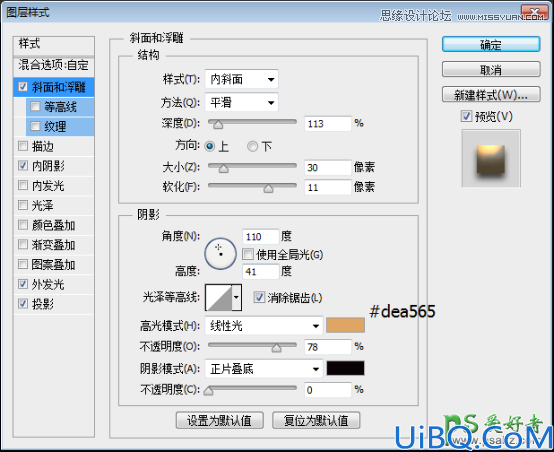Enable 等高线 checkbox

[35, 106]
